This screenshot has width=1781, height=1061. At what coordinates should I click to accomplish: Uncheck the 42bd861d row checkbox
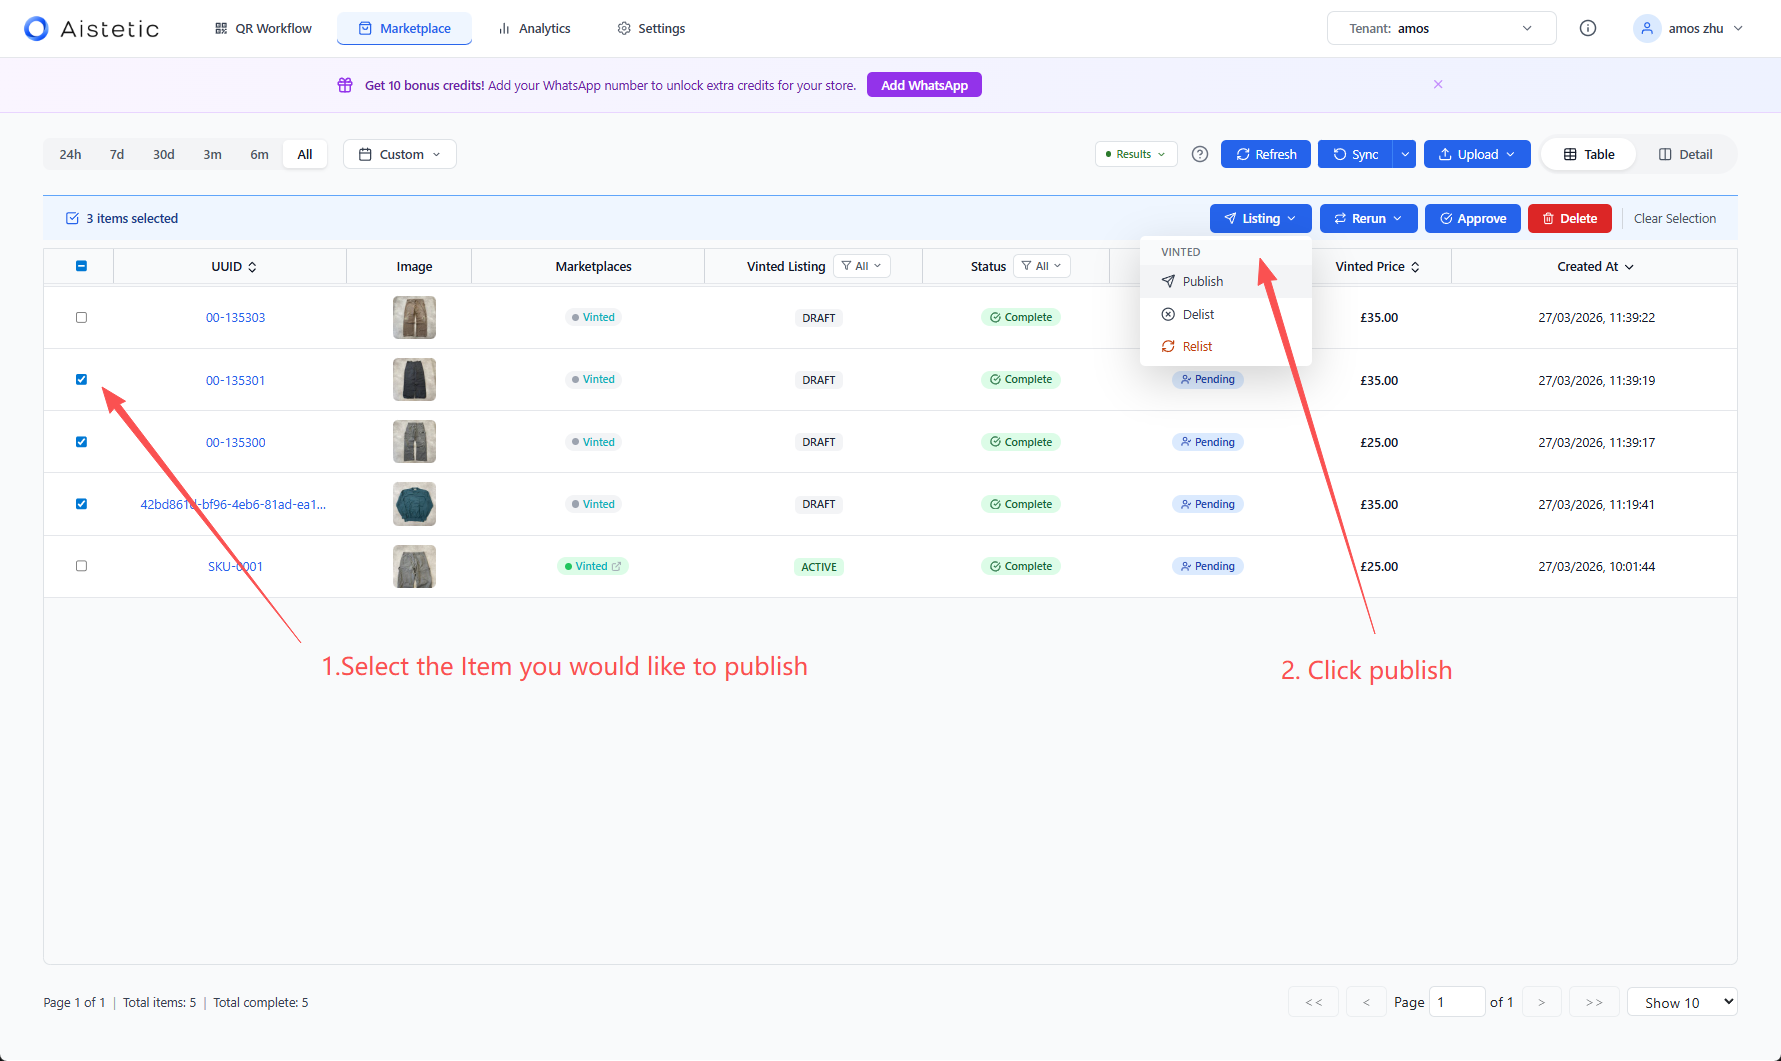(81, 504)
